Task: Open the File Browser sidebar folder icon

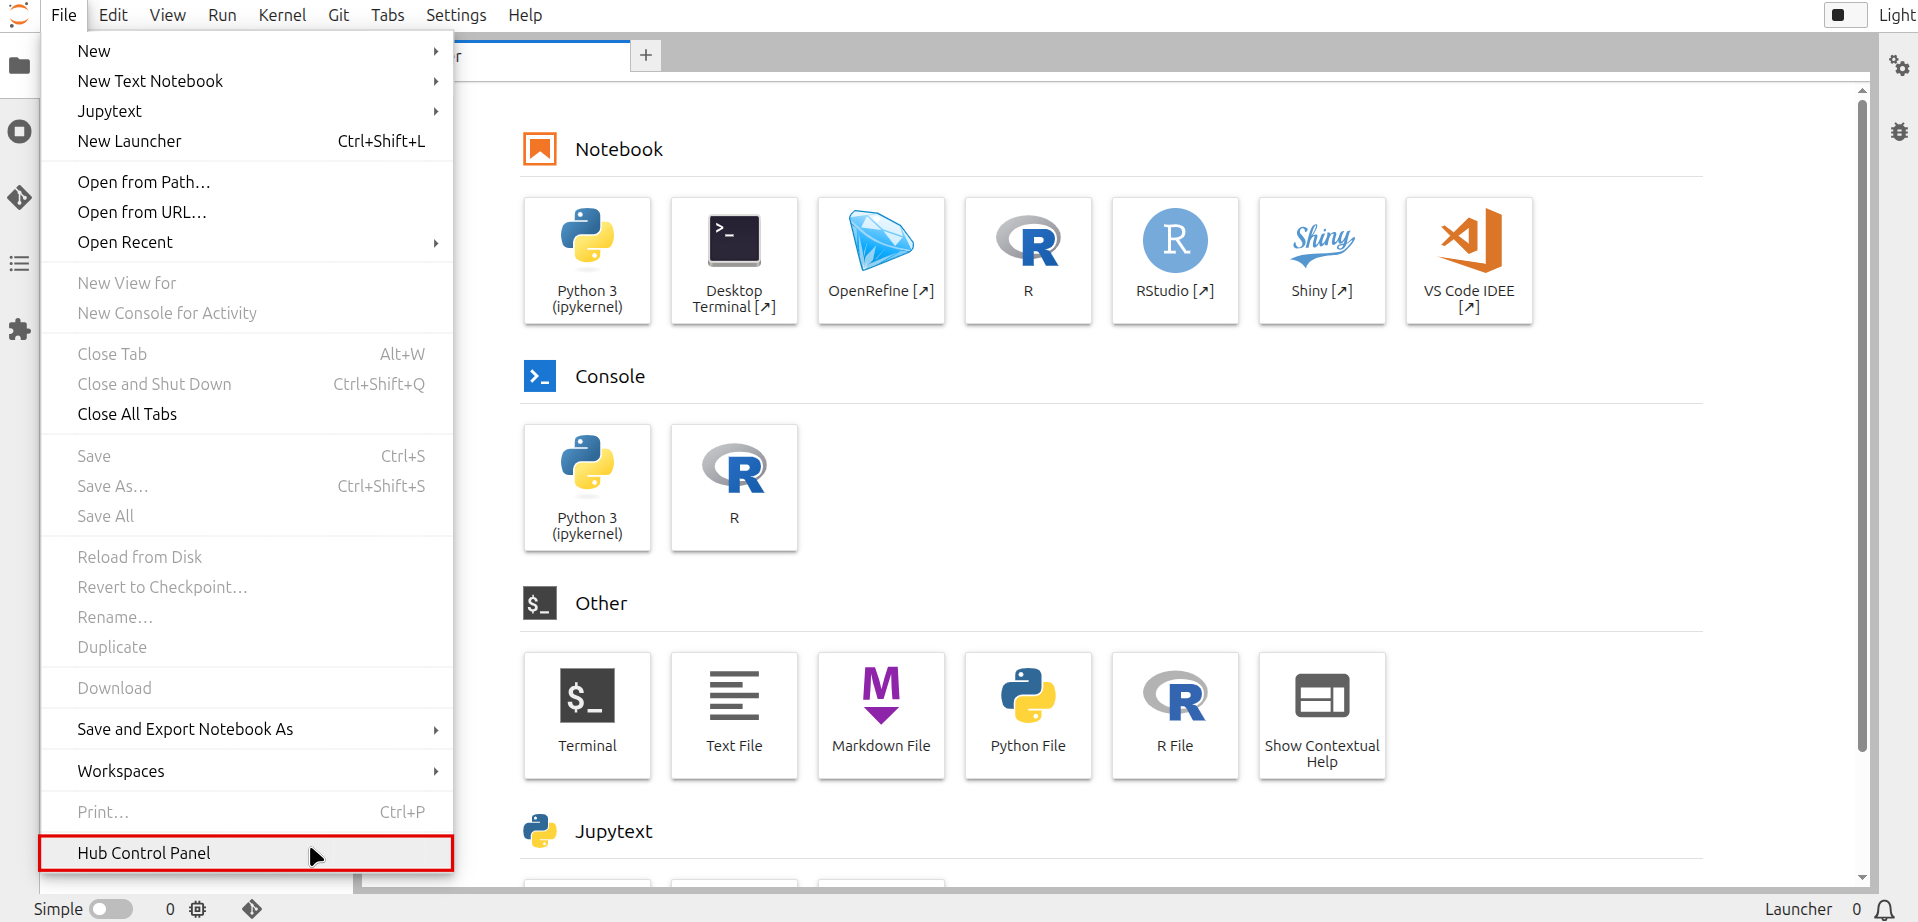Action: pyautogui.click(x=19, y=66)
